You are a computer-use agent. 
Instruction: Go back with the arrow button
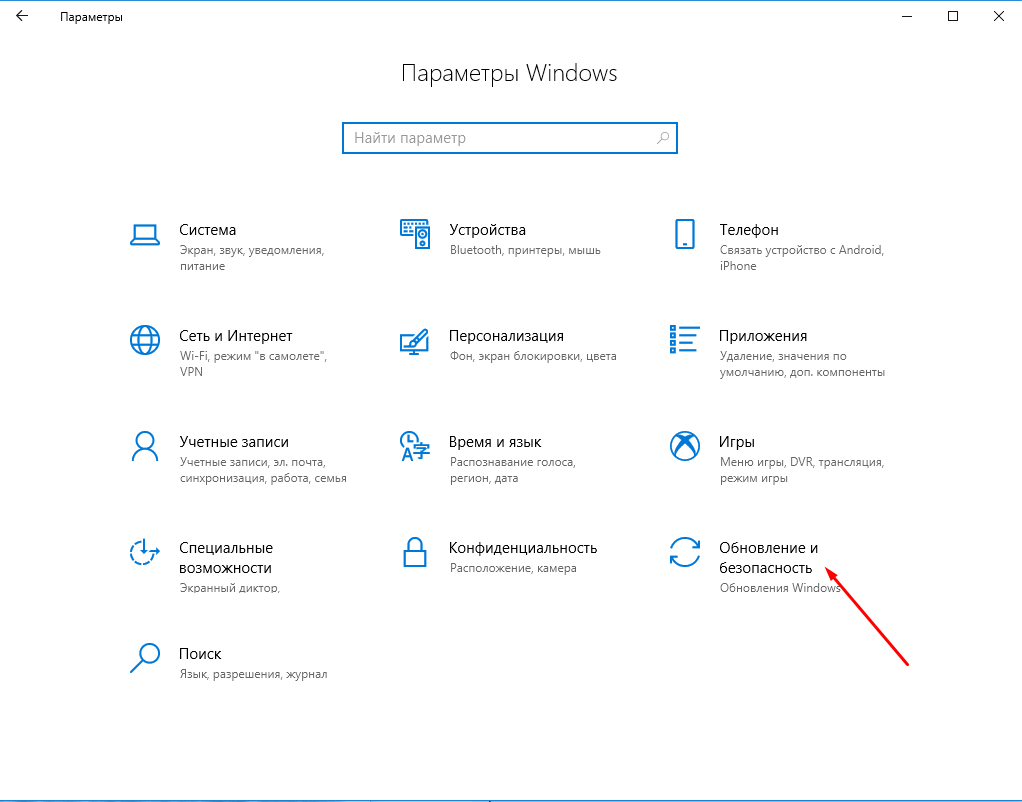(x=22, y=16)
